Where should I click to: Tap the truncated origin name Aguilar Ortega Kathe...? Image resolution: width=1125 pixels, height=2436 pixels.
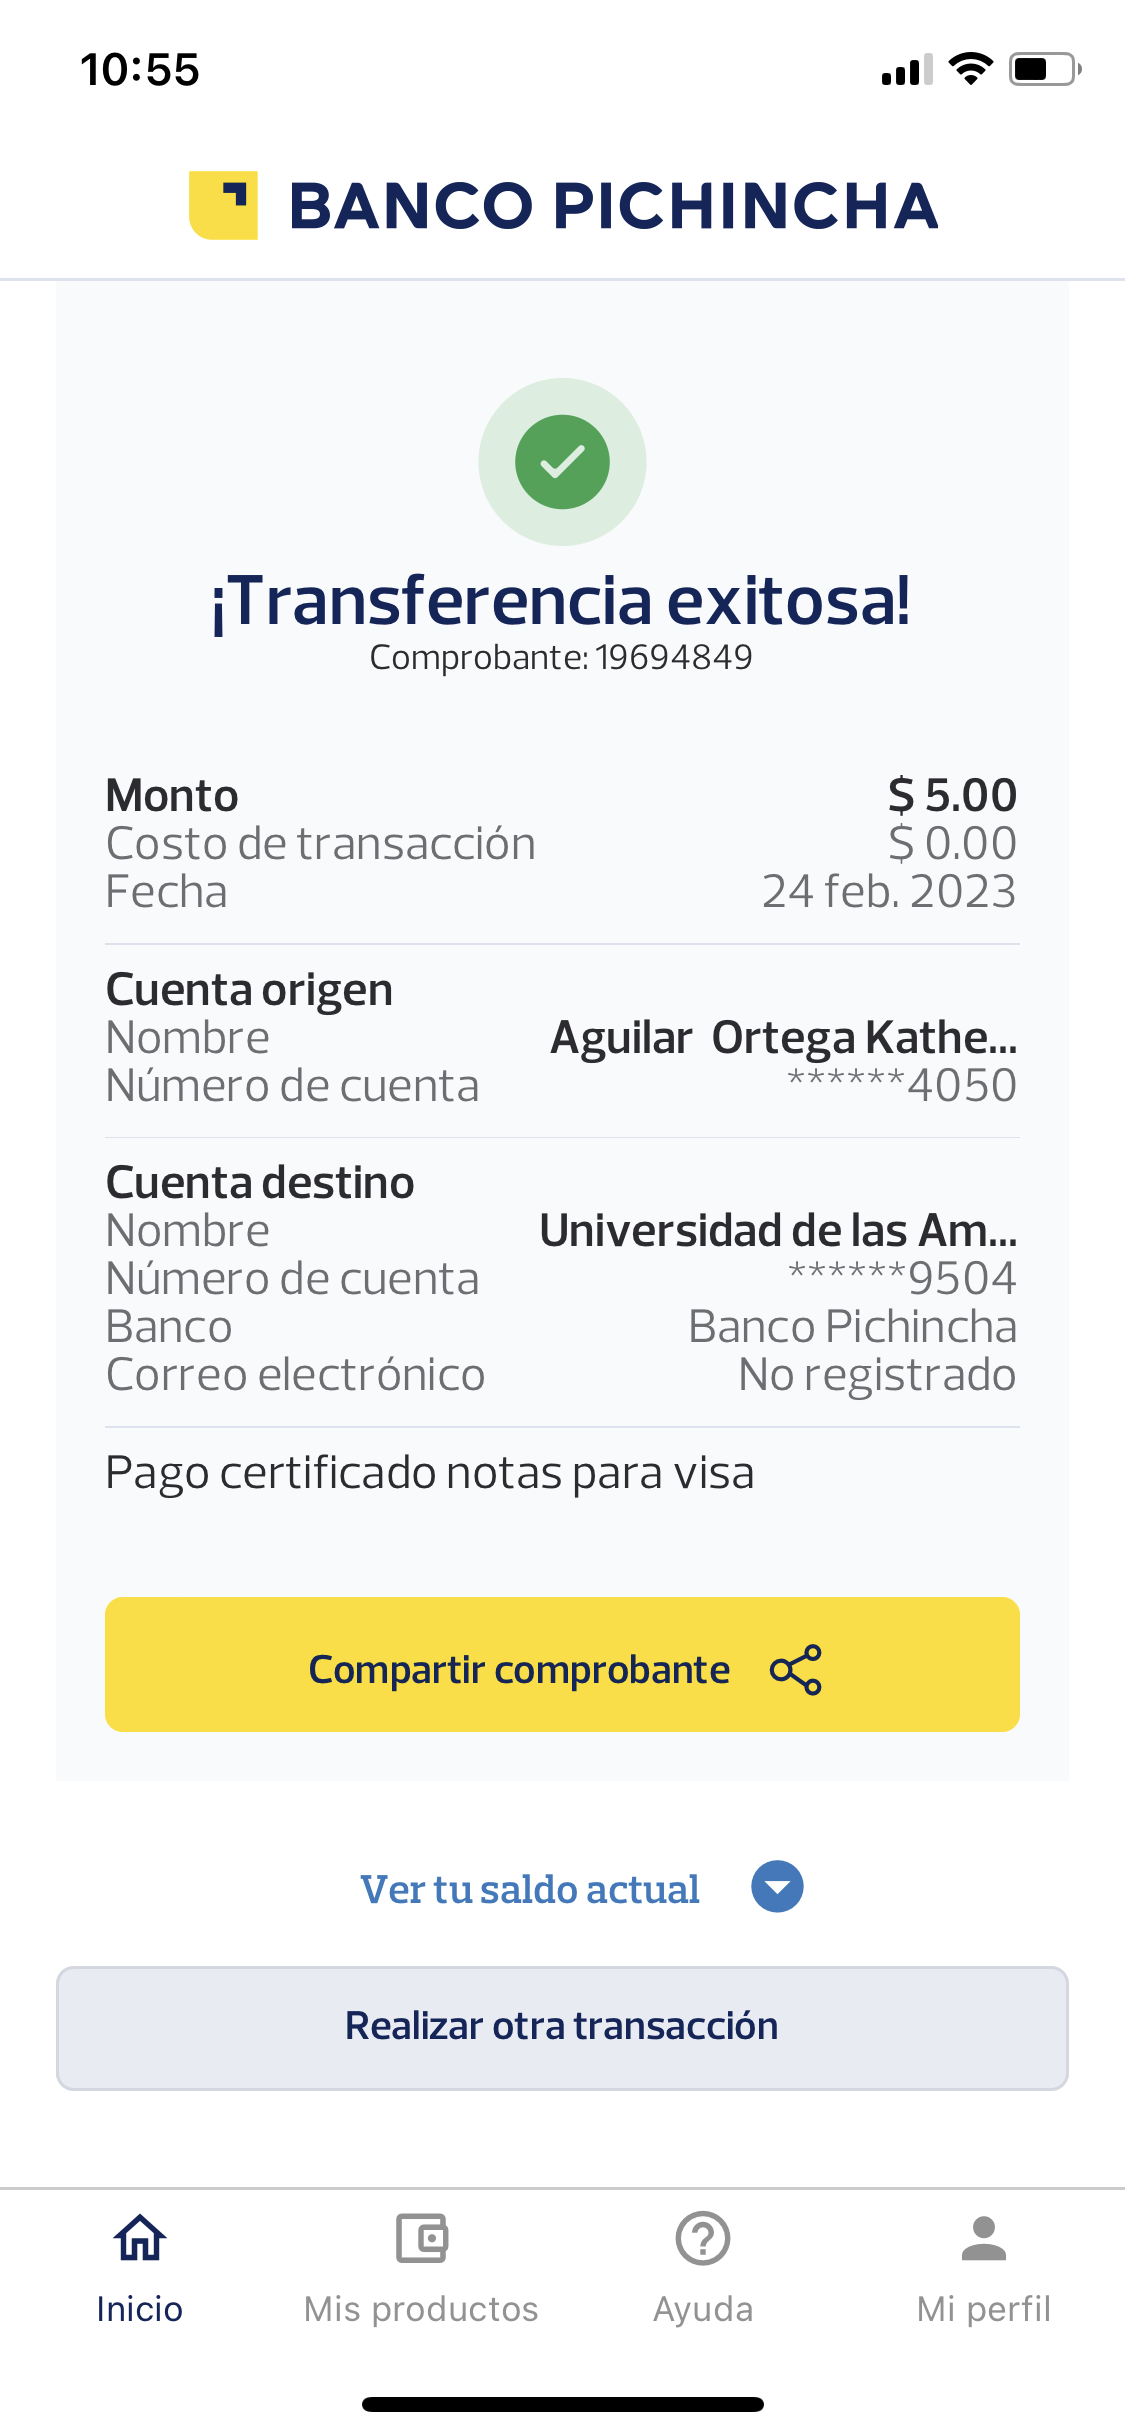[784, 1038]
